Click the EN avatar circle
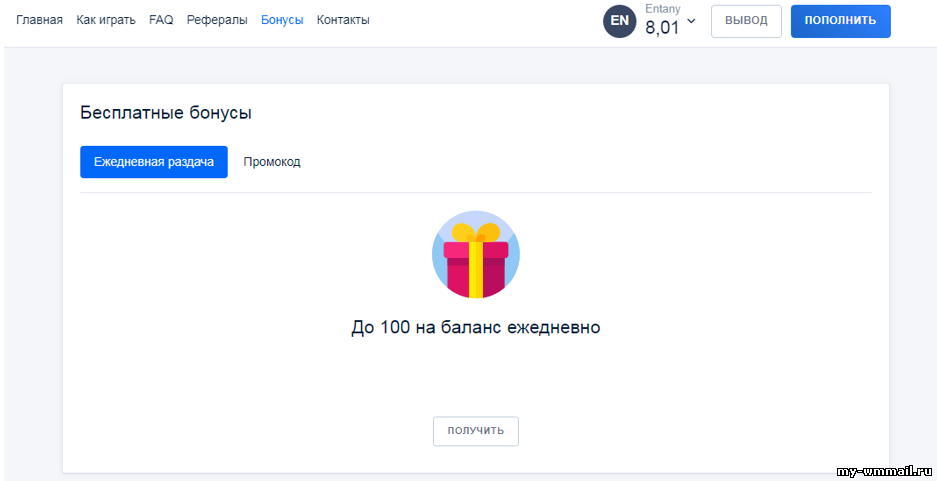Viewport: 937px width, 481px height. pyautogui.click(x=620, y=21)
